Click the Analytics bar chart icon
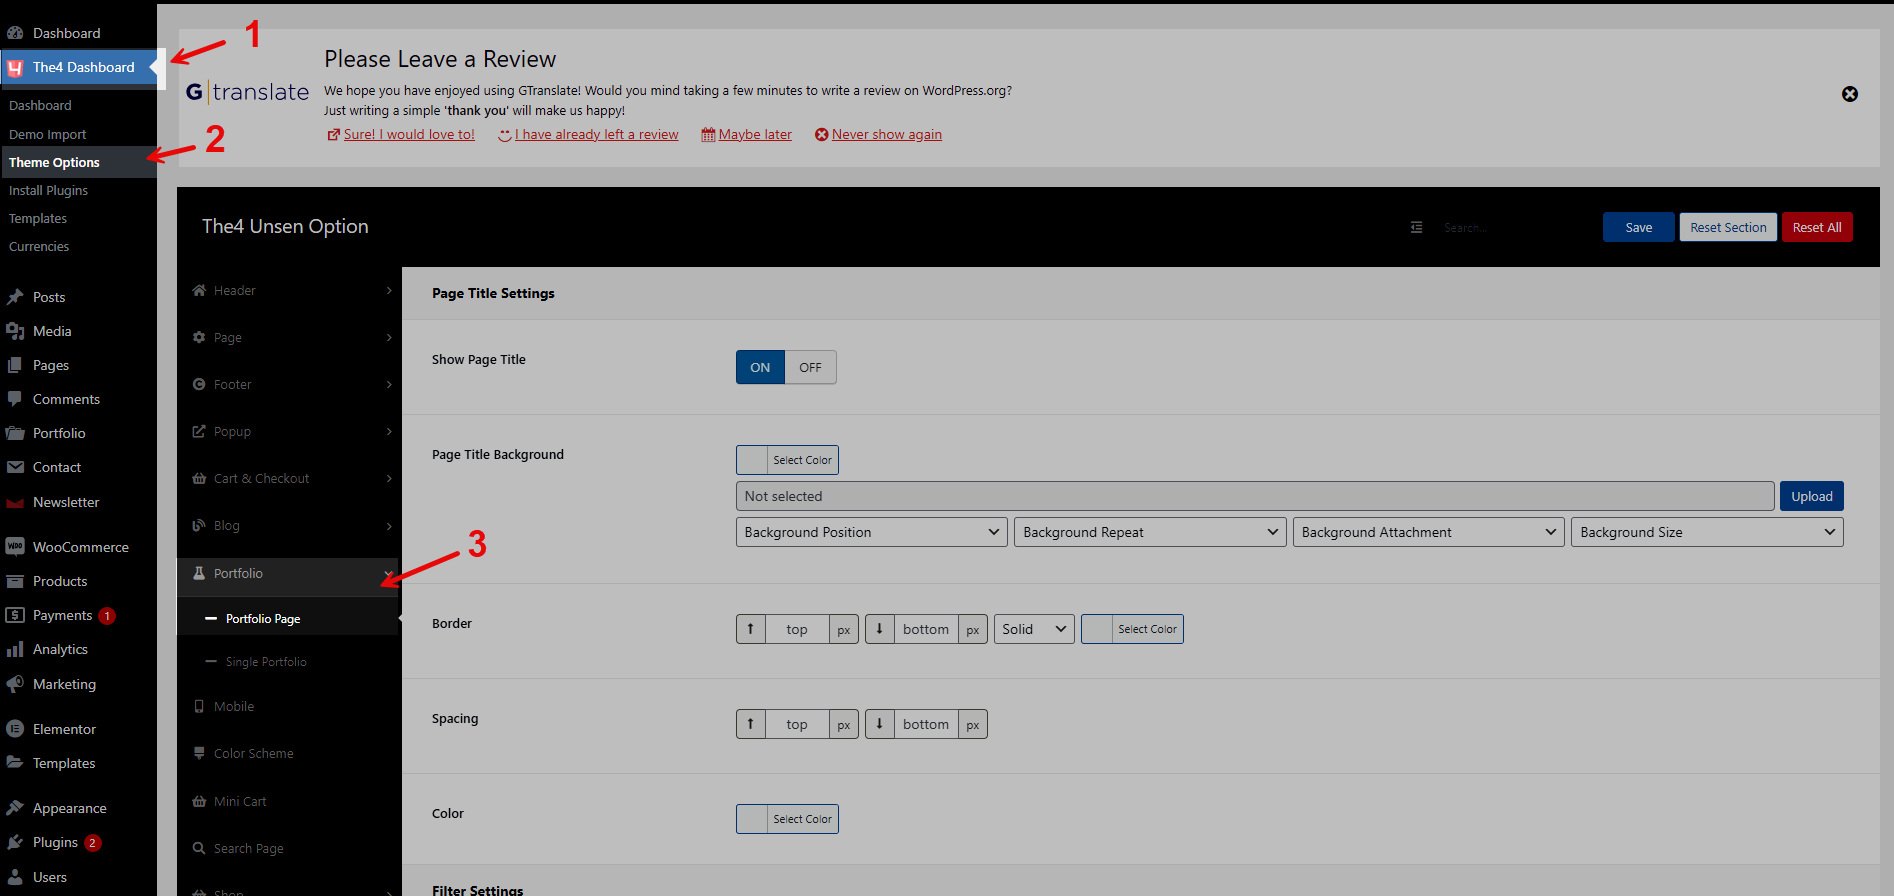The height and width of the screenshot is (896, 1894). 15,649
